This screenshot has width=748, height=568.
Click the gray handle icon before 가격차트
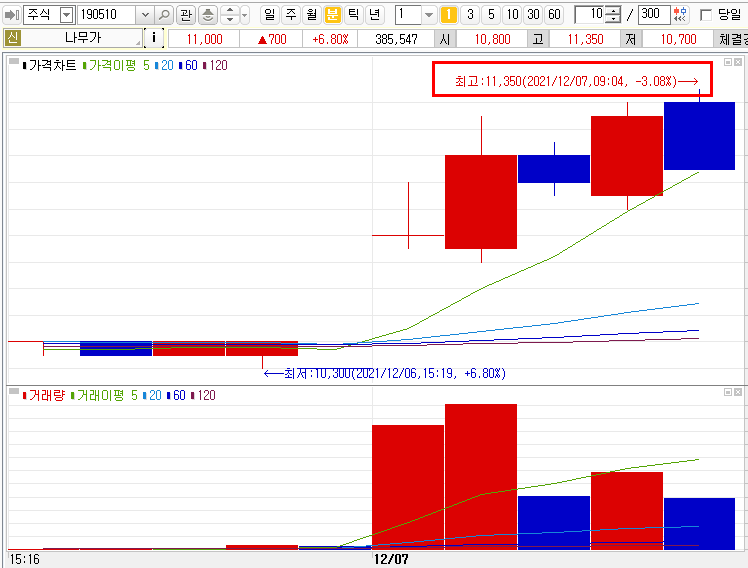click(14, 61)
